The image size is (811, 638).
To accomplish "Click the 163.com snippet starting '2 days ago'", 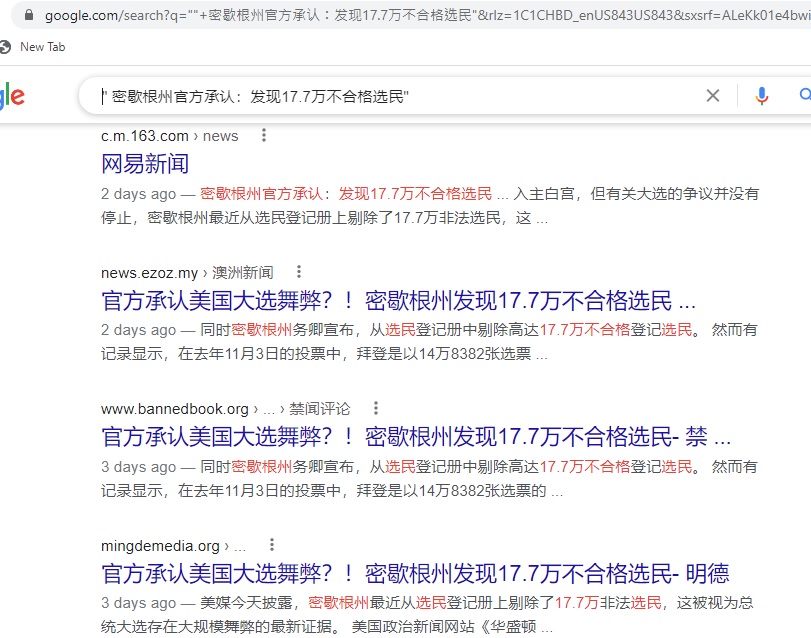I will 430,206.
